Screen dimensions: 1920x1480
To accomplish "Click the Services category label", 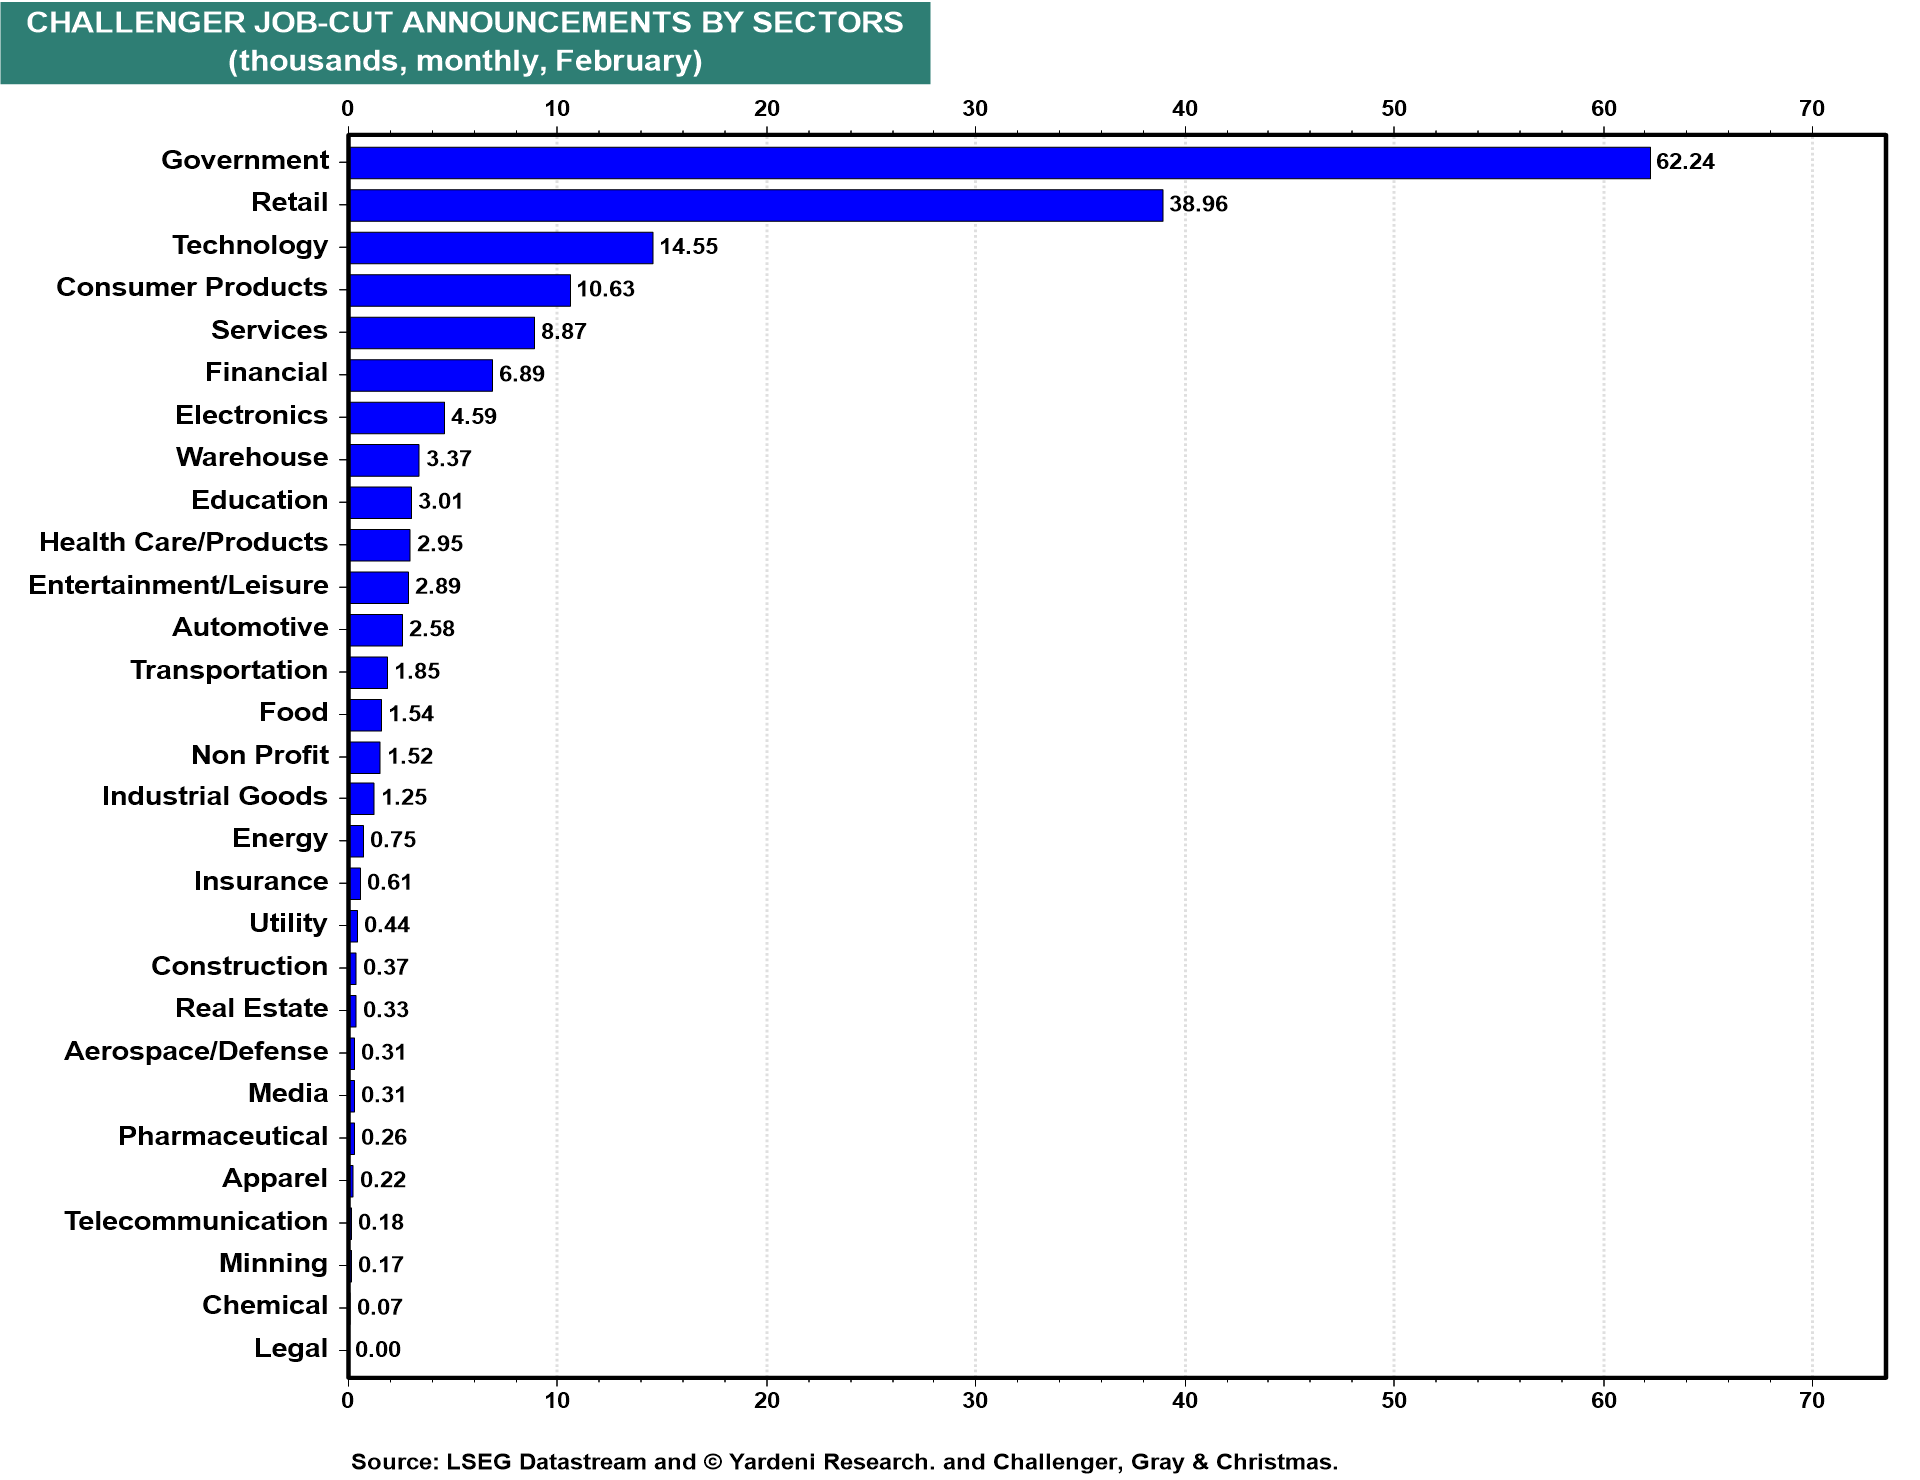I will tap(269, 330).
